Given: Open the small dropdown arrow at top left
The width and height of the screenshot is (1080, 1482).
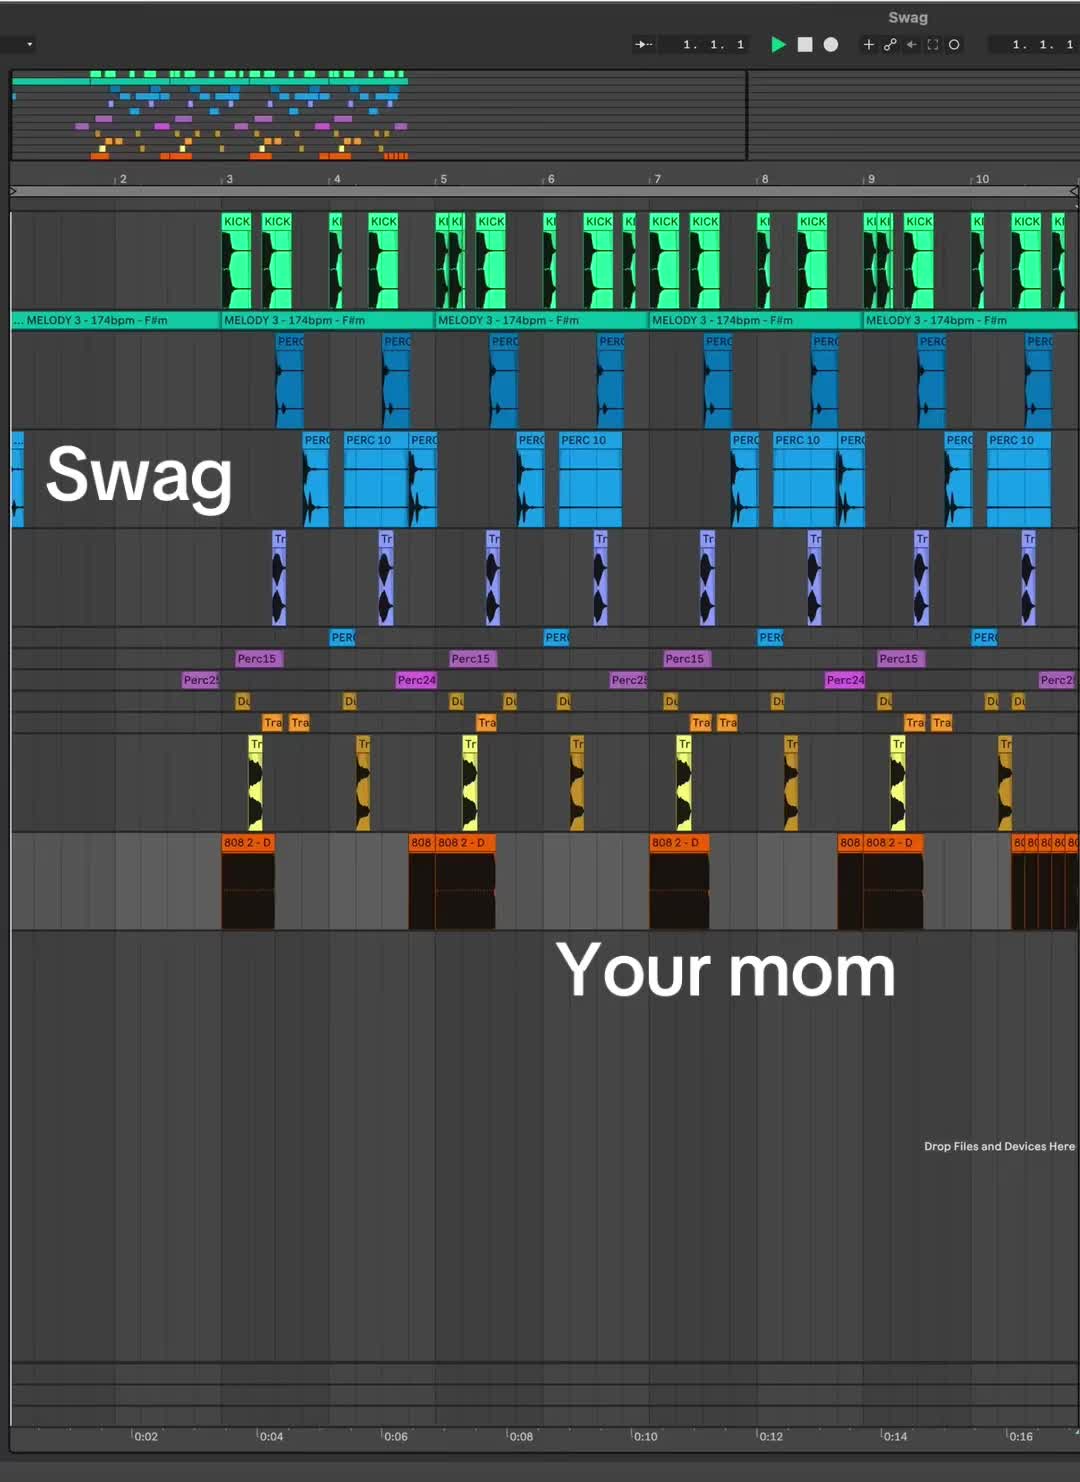Looking at the screenshot, I should [29, 44].
